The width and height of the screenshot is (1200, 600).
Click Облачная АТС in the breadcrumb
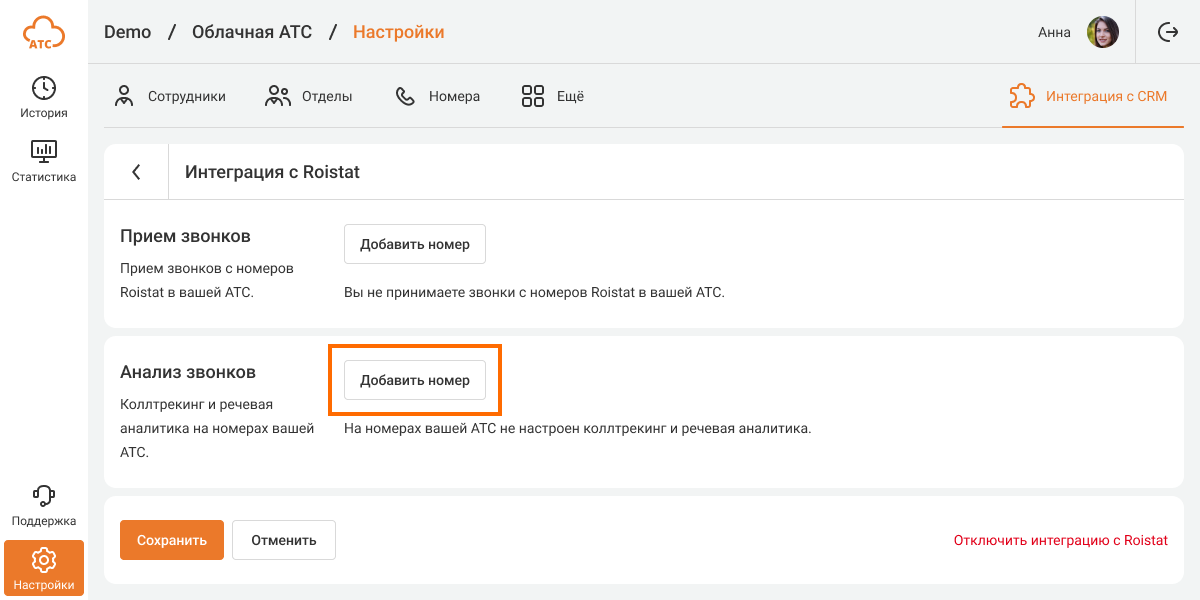click(x=251, y=32)
